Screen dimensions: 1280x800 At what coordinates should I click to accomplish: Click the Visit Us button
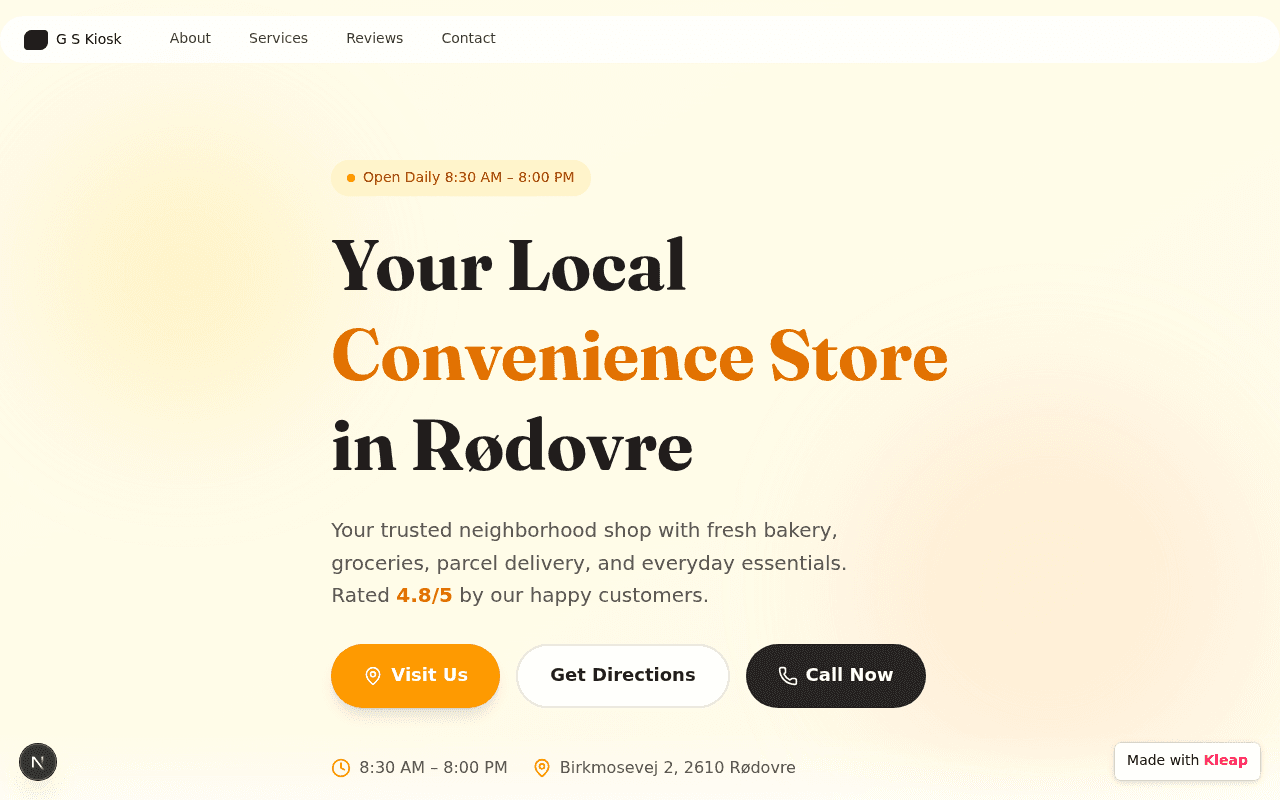[415, 676]
